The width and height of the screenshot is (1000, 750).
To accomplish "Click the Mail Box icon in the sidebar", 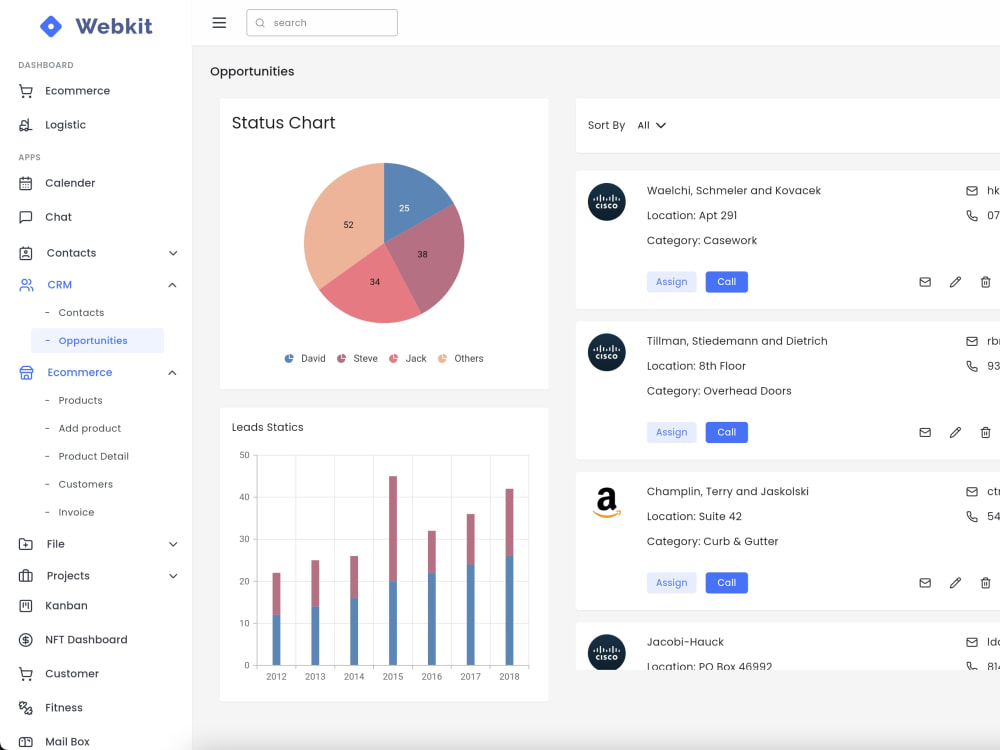I will (x=26, y=742).
